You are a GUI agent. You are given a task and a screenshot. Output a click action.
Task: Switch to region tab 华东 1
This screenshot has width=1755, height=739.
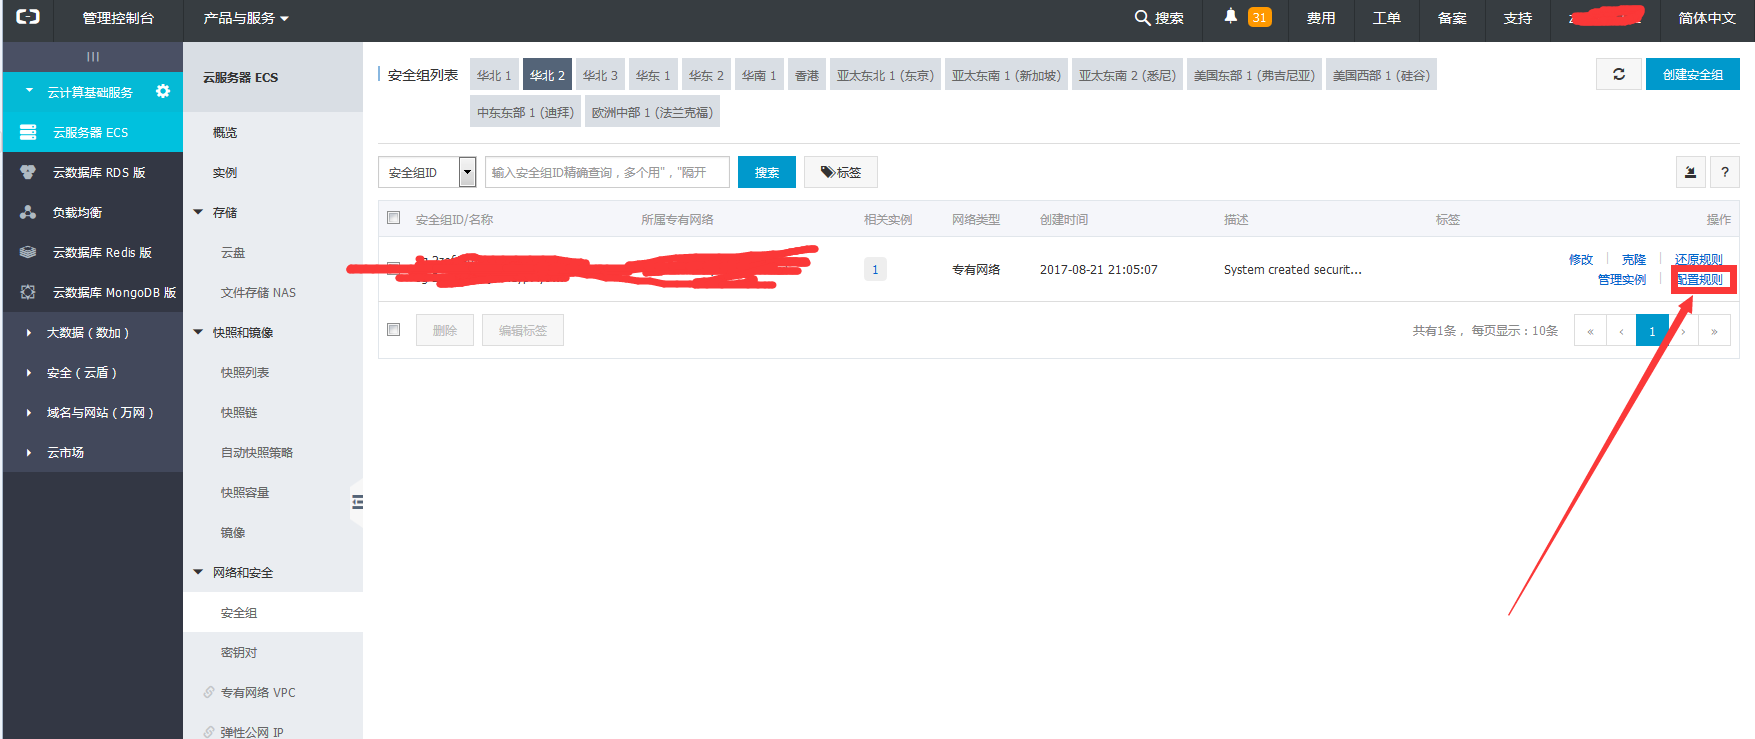pyautogui.click(x=653, y=75)
